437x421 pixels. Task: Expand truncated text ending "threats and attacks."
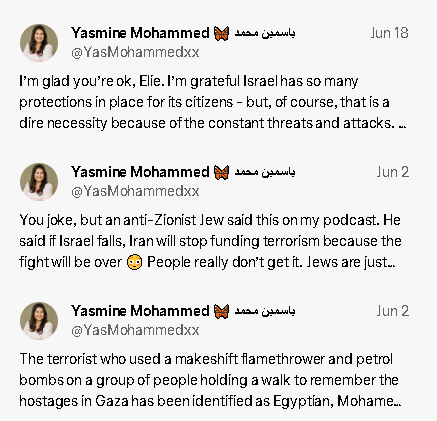tap(402, 126)
